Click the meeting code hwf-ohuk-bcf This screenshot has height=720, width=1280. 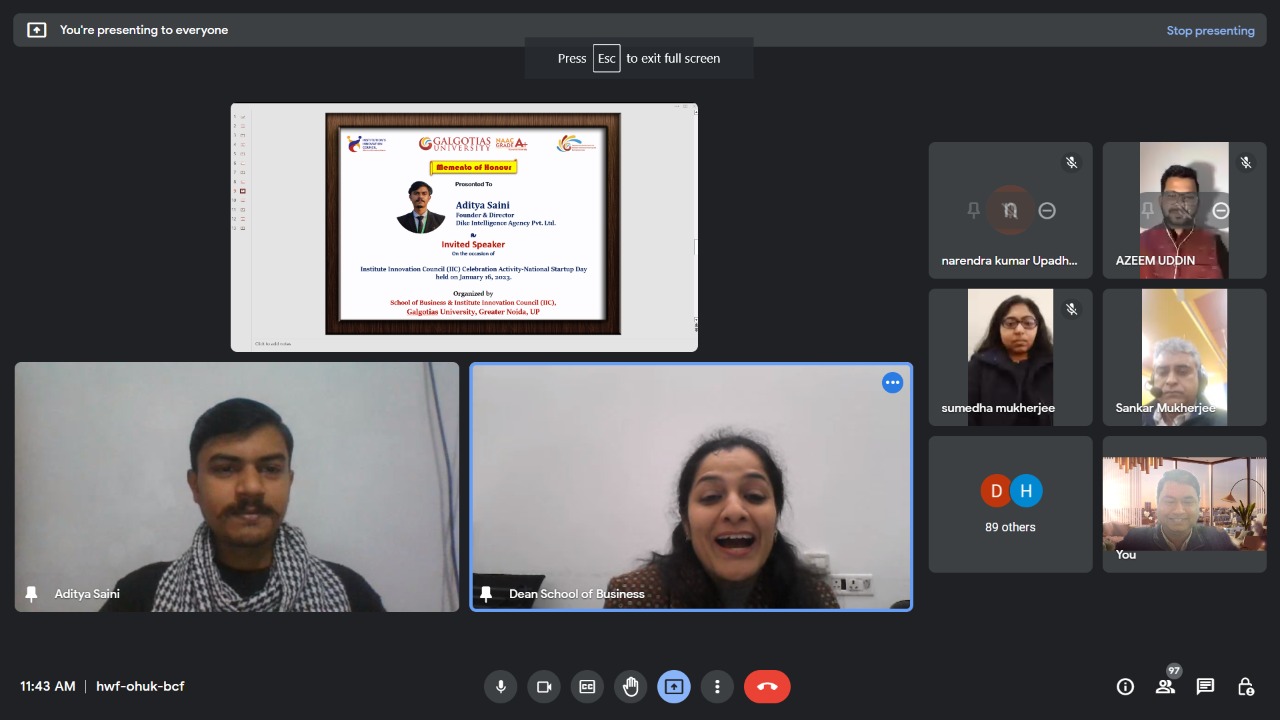(x=140, y=687)
